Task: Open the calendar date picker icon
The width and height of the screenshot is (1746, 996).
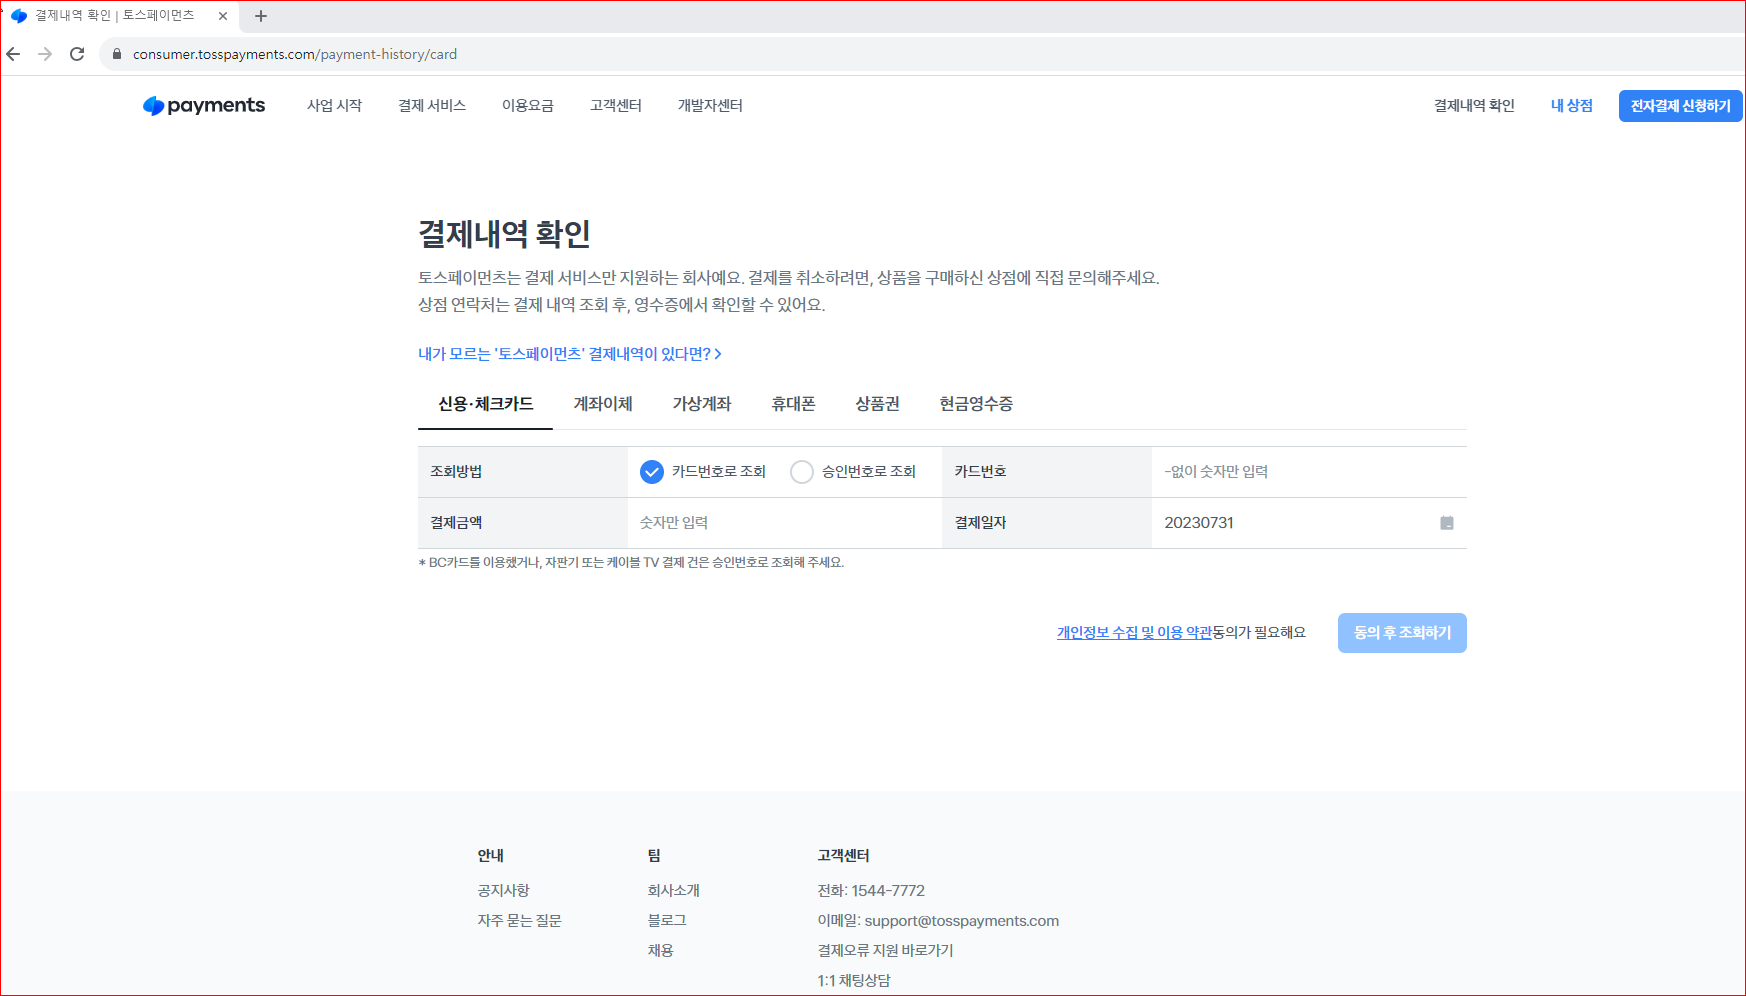Action: [x=1446, y=523]
